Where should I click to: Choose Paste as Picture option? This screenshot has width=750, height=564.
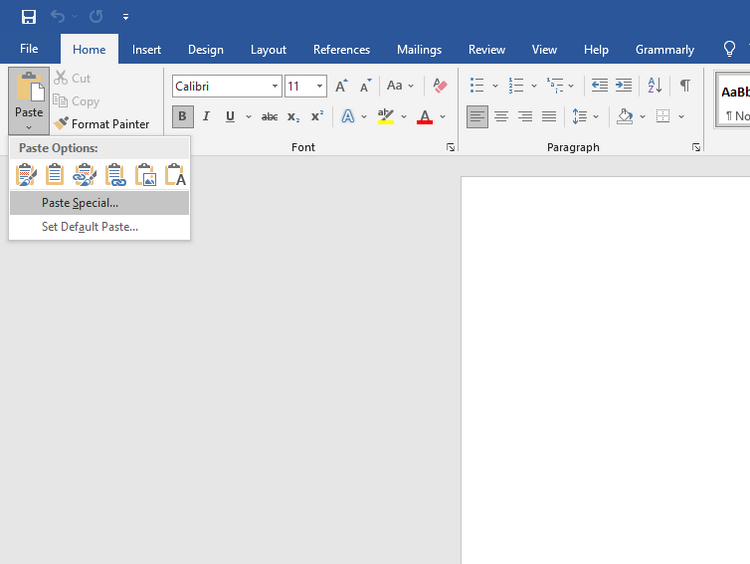[145, 175]
